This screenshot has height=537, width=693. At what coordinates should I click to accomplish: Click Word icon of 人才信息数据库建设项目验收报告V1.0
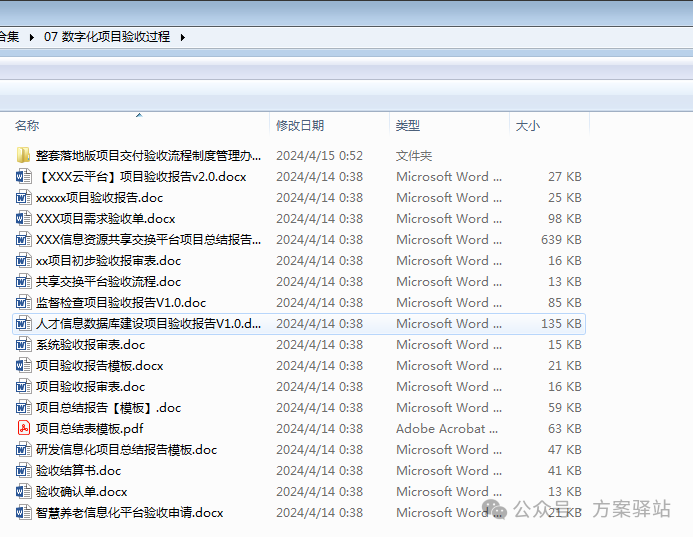click(23, 324)
